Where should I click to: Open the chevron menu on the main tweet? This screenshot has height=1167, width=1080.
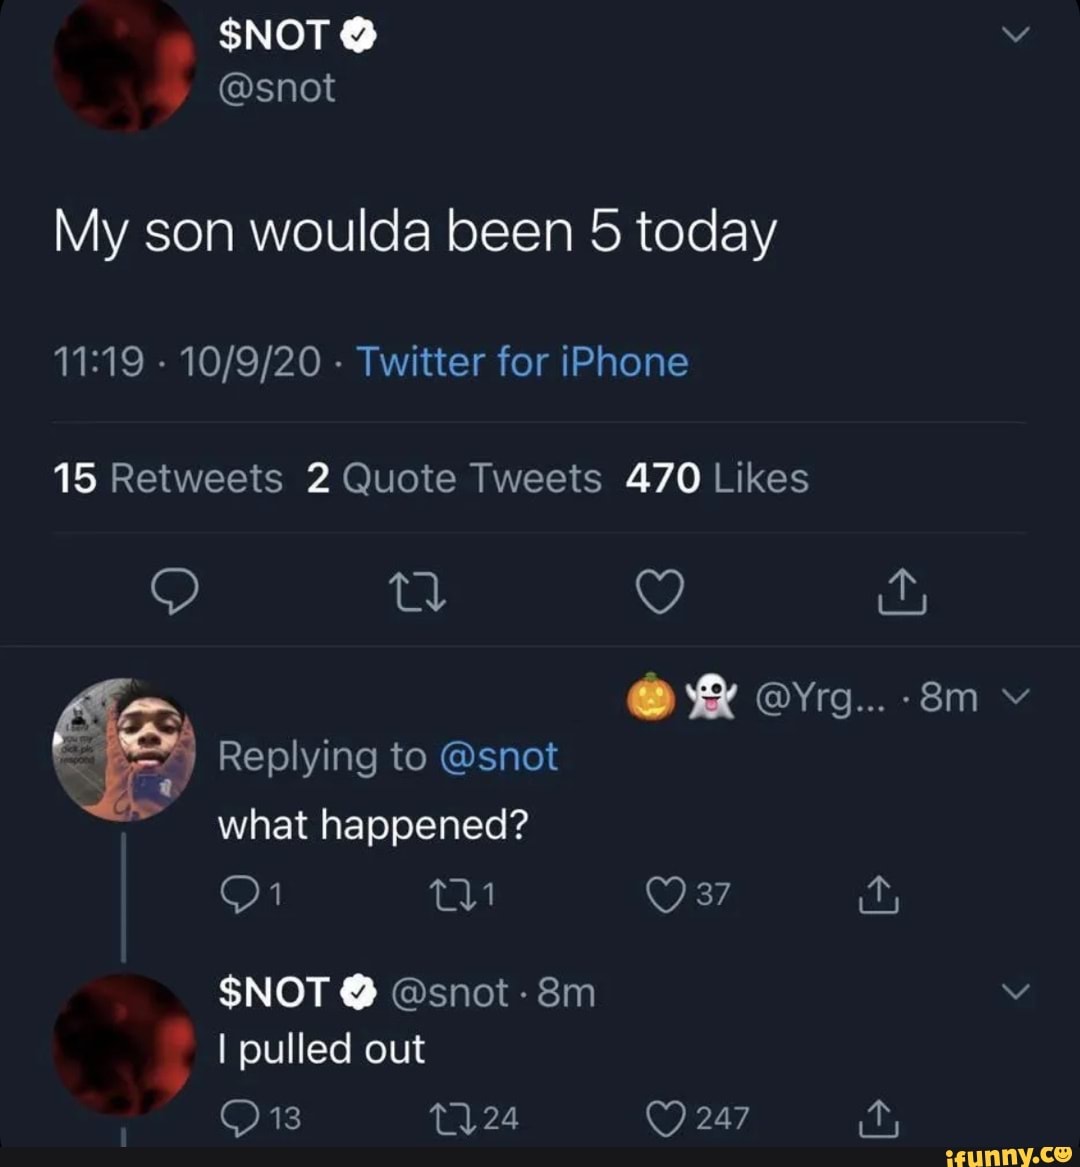pyautogui.click(x=1017, y=34)
